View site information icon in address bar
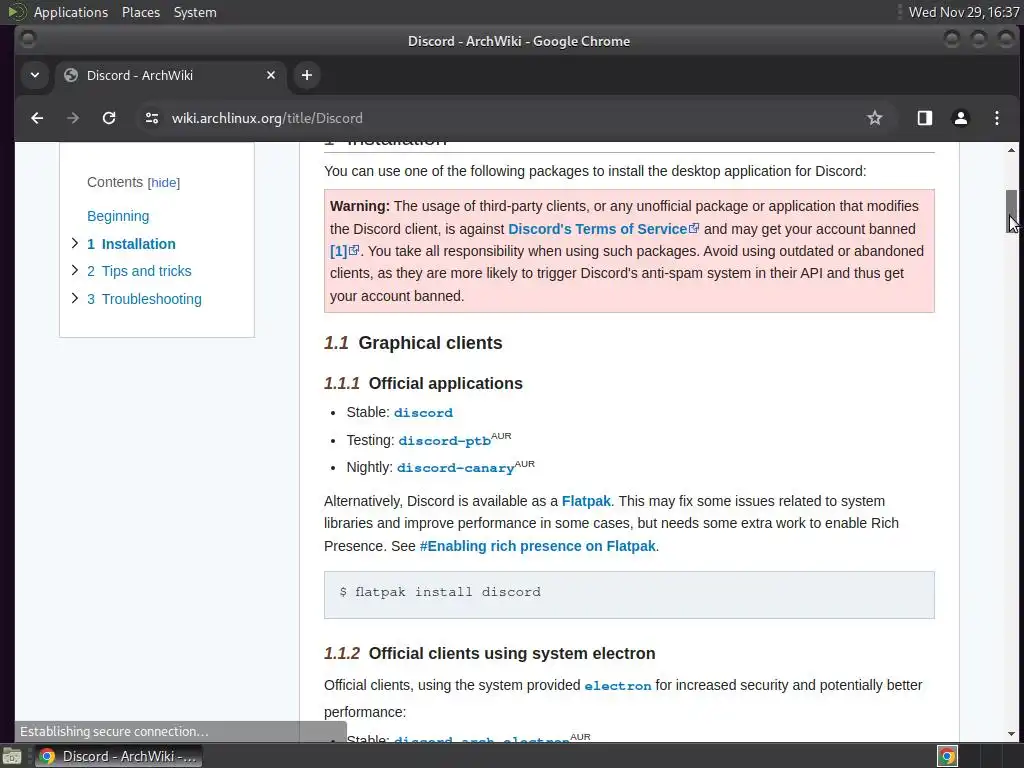The width and height of the screenshot is (1024, 768). tap(152, 118)
